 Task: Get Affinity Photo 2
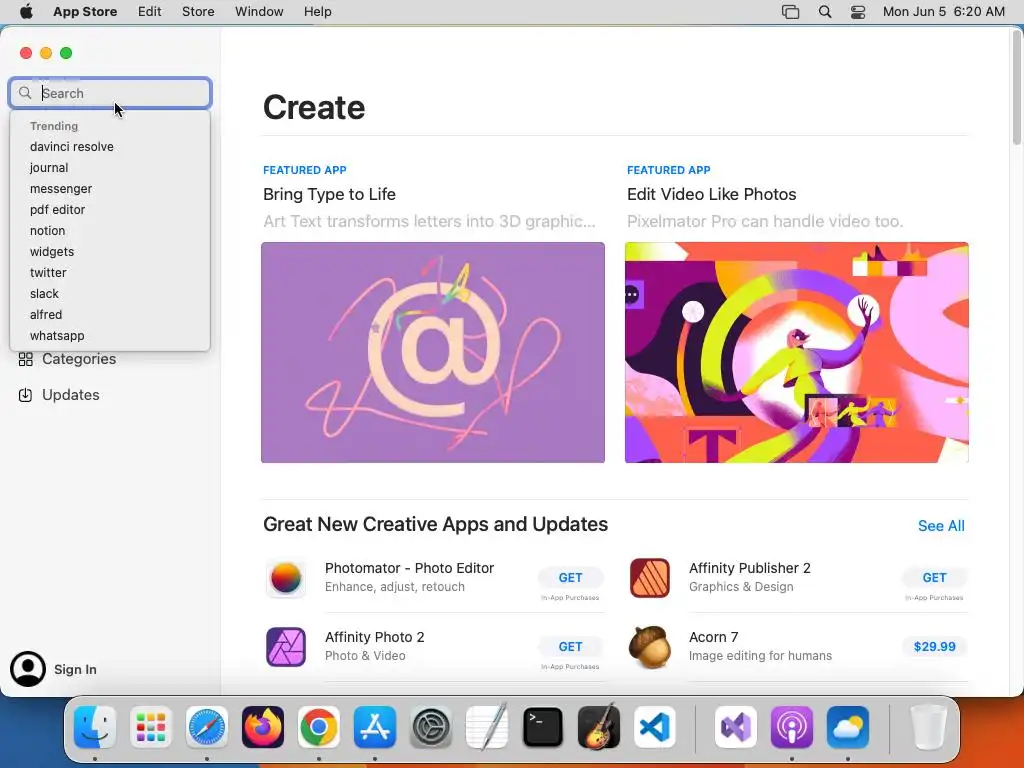[570, 647]
